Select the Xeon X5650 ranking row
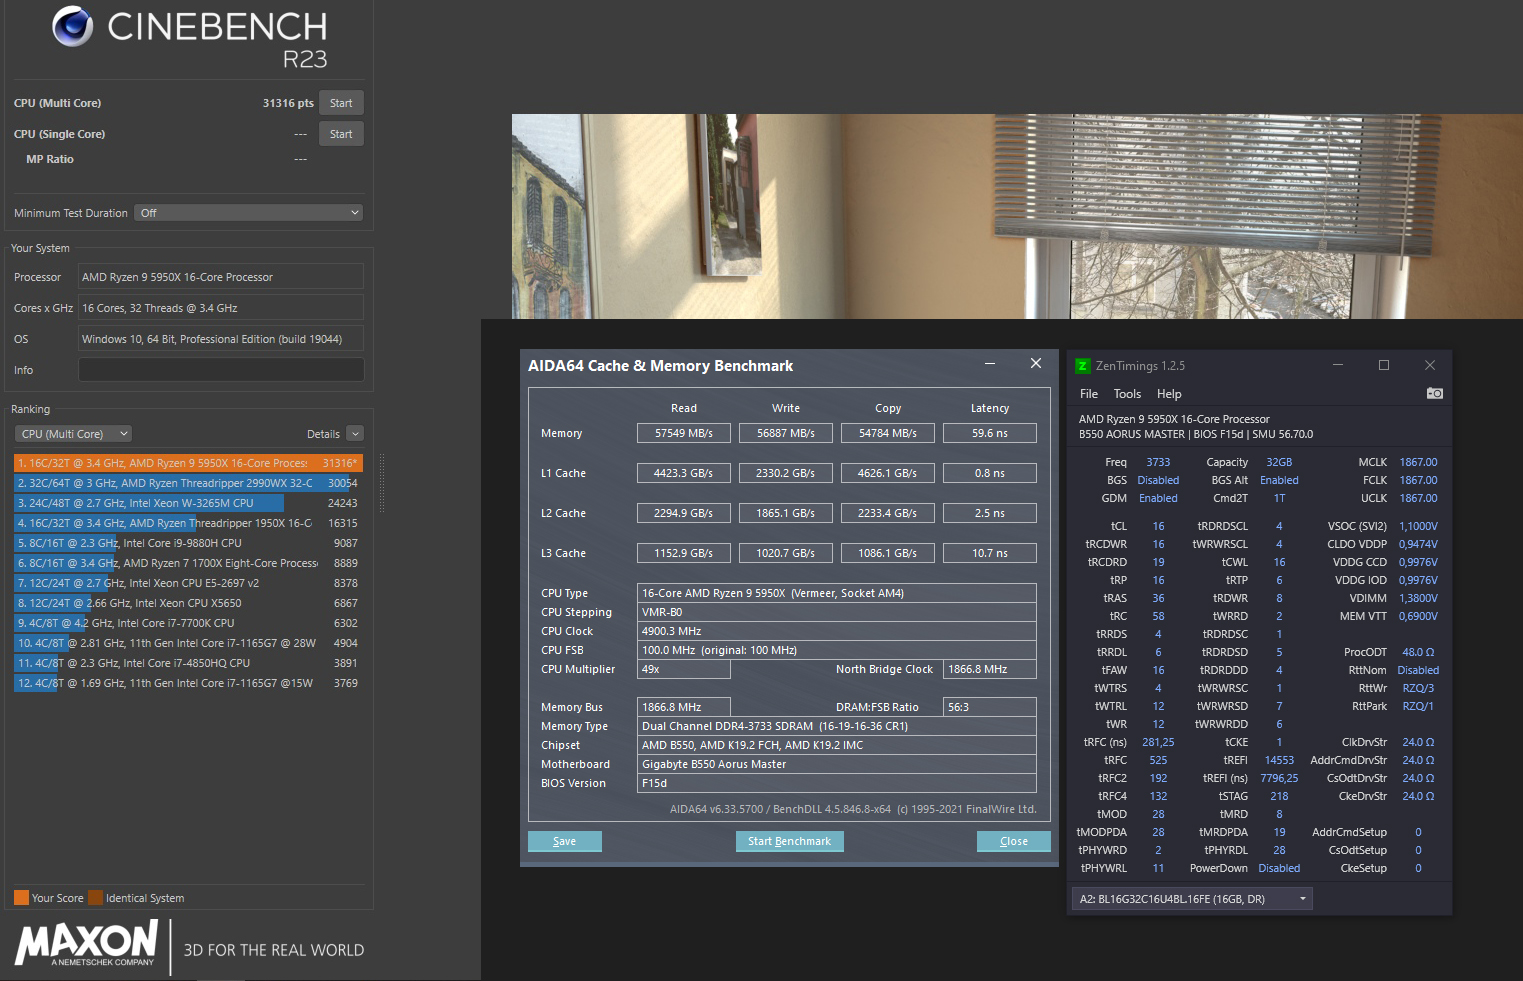Image resolution: width=1523 pixels, height=981 pixels. coord(188,603)
